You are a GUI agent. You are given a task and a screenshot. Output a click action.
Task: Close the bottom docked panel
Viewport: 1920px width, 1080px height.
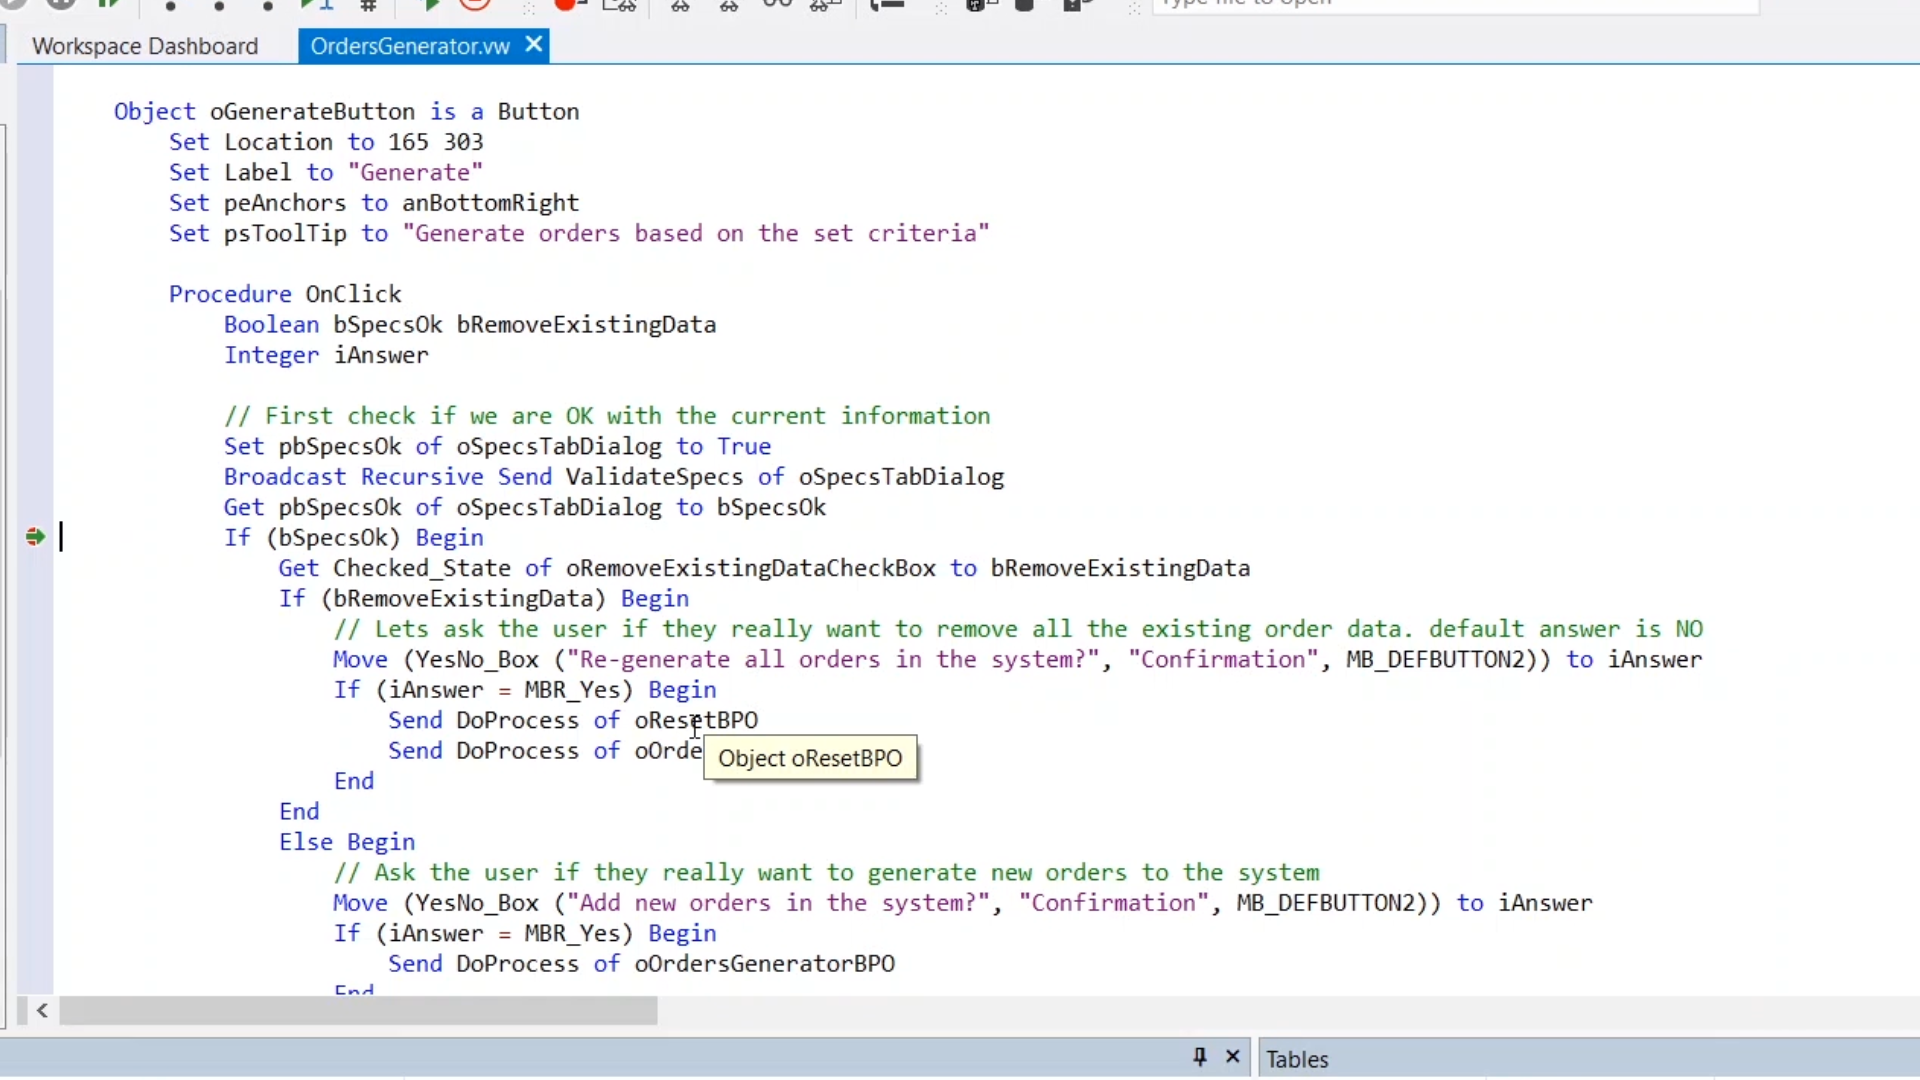tap(1233, 1056)
